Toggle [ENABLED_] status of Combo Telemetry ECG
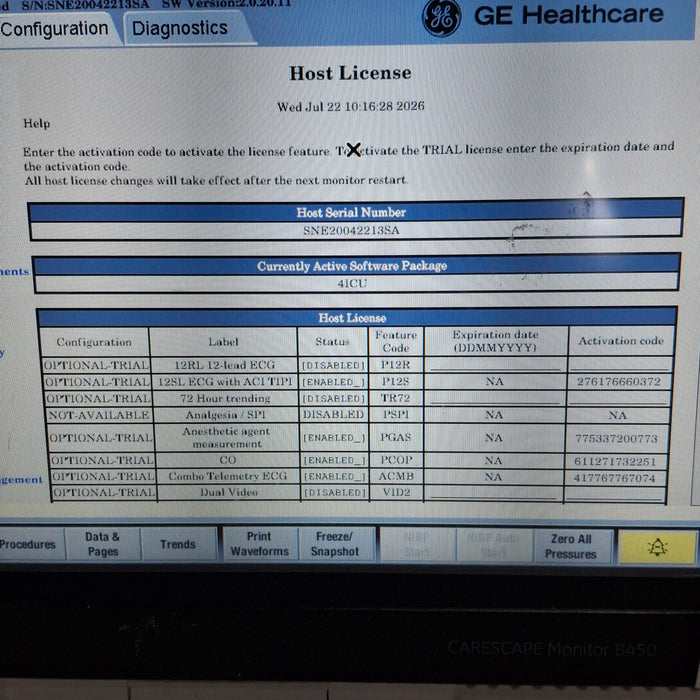This screenshot has height=700, width=700. tap(335, 477)
